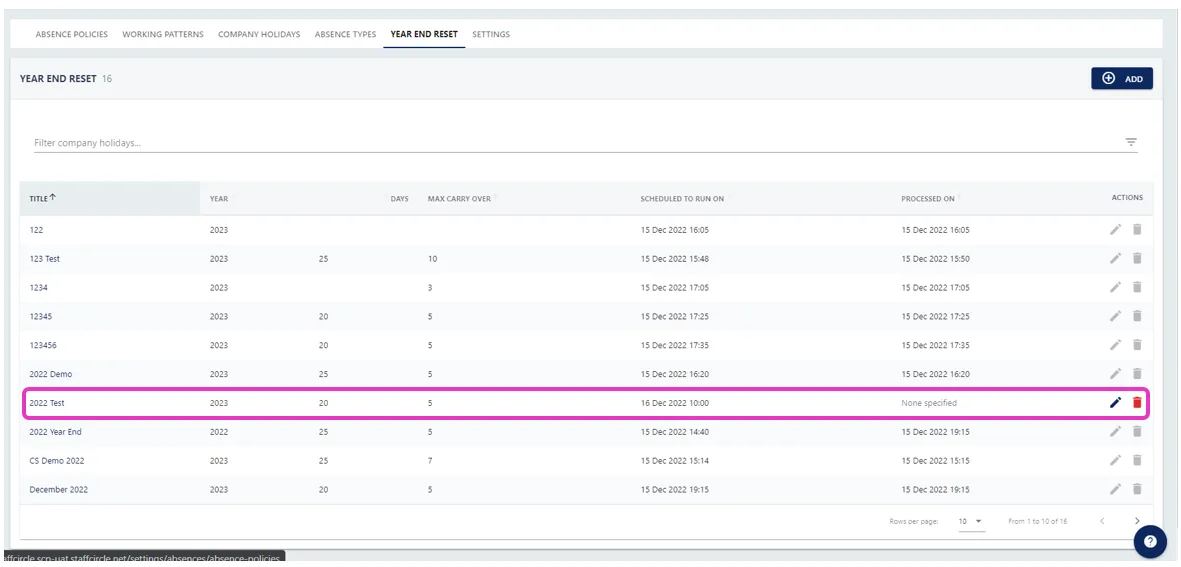The height and width of the screenshot is (567, 1181).
Task: Delete the 12345 entry
Action: tap(1137, 316)
